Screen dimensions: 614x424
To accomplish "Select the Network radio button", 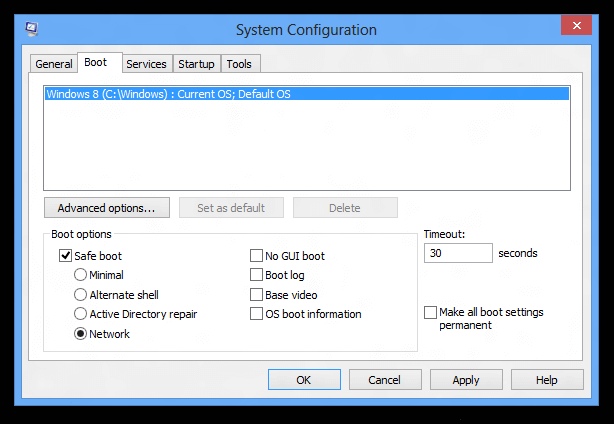I will tap(80, 334).
